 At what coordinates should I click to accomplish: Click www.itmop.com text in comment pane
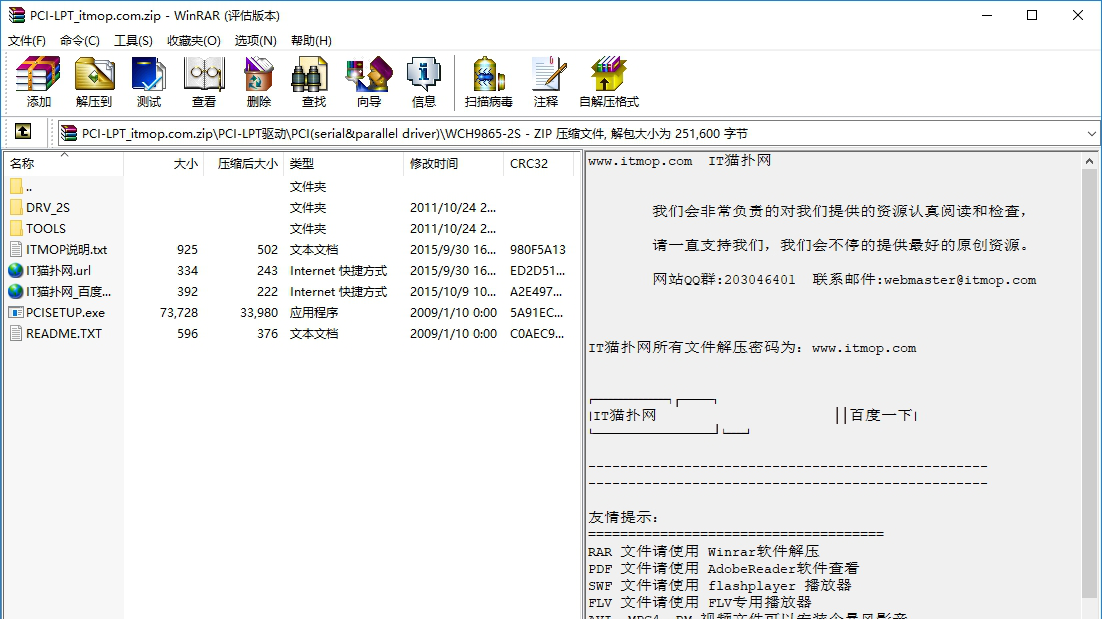(x=640, y=161)
